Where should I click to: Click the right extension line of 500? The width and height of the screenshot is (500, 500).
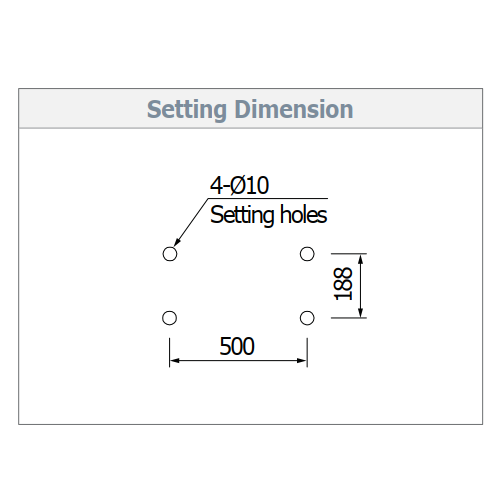(x=307, y=353)
